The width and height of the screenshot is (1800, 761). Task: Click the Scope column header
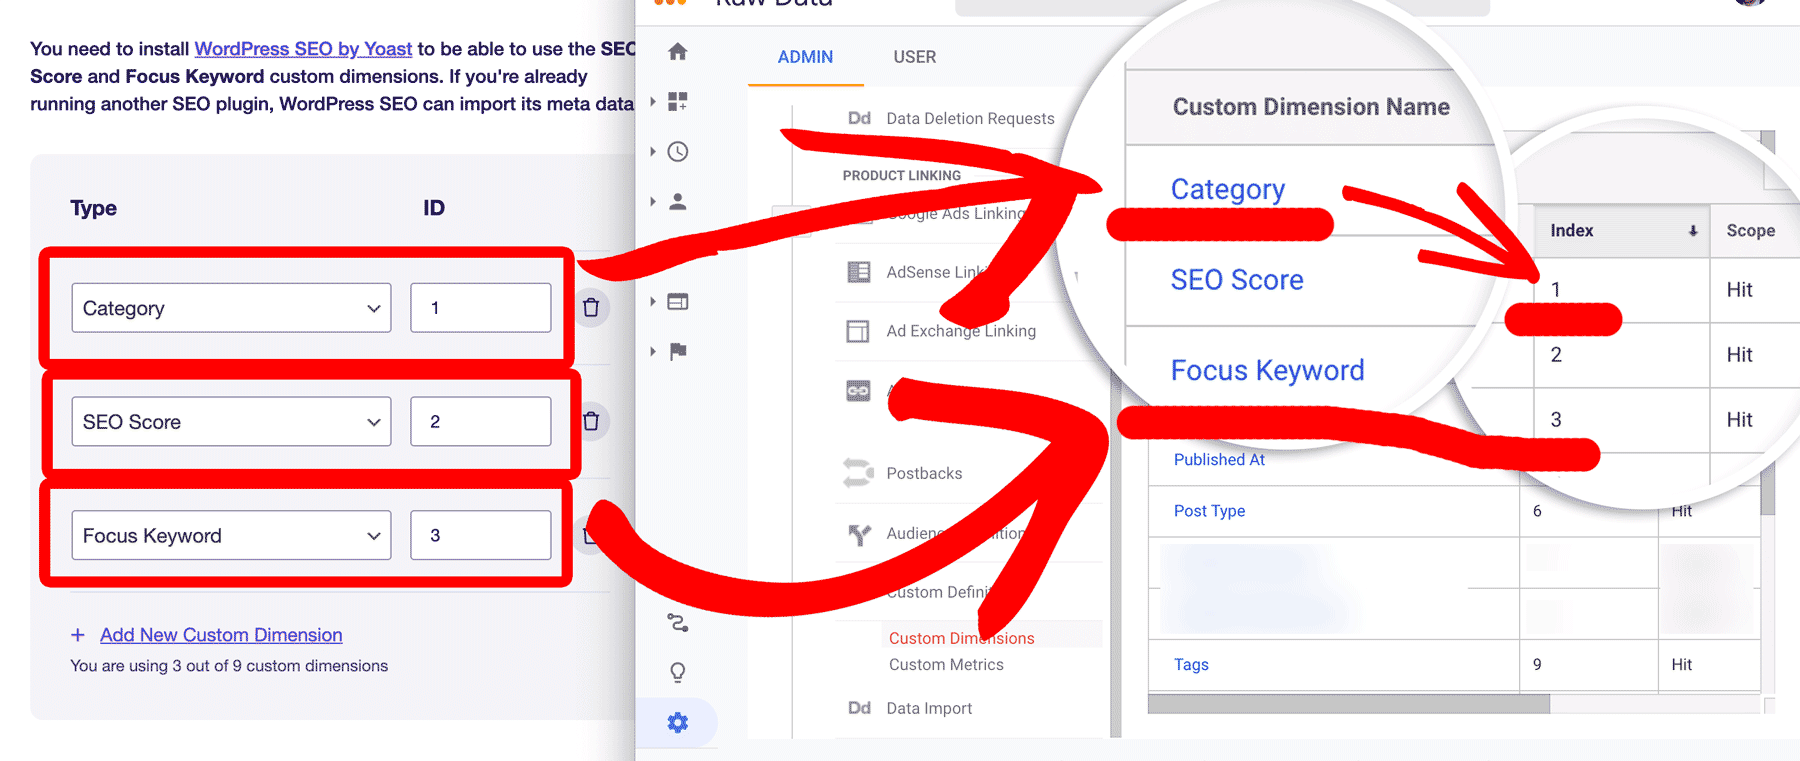click(1750, 231)
